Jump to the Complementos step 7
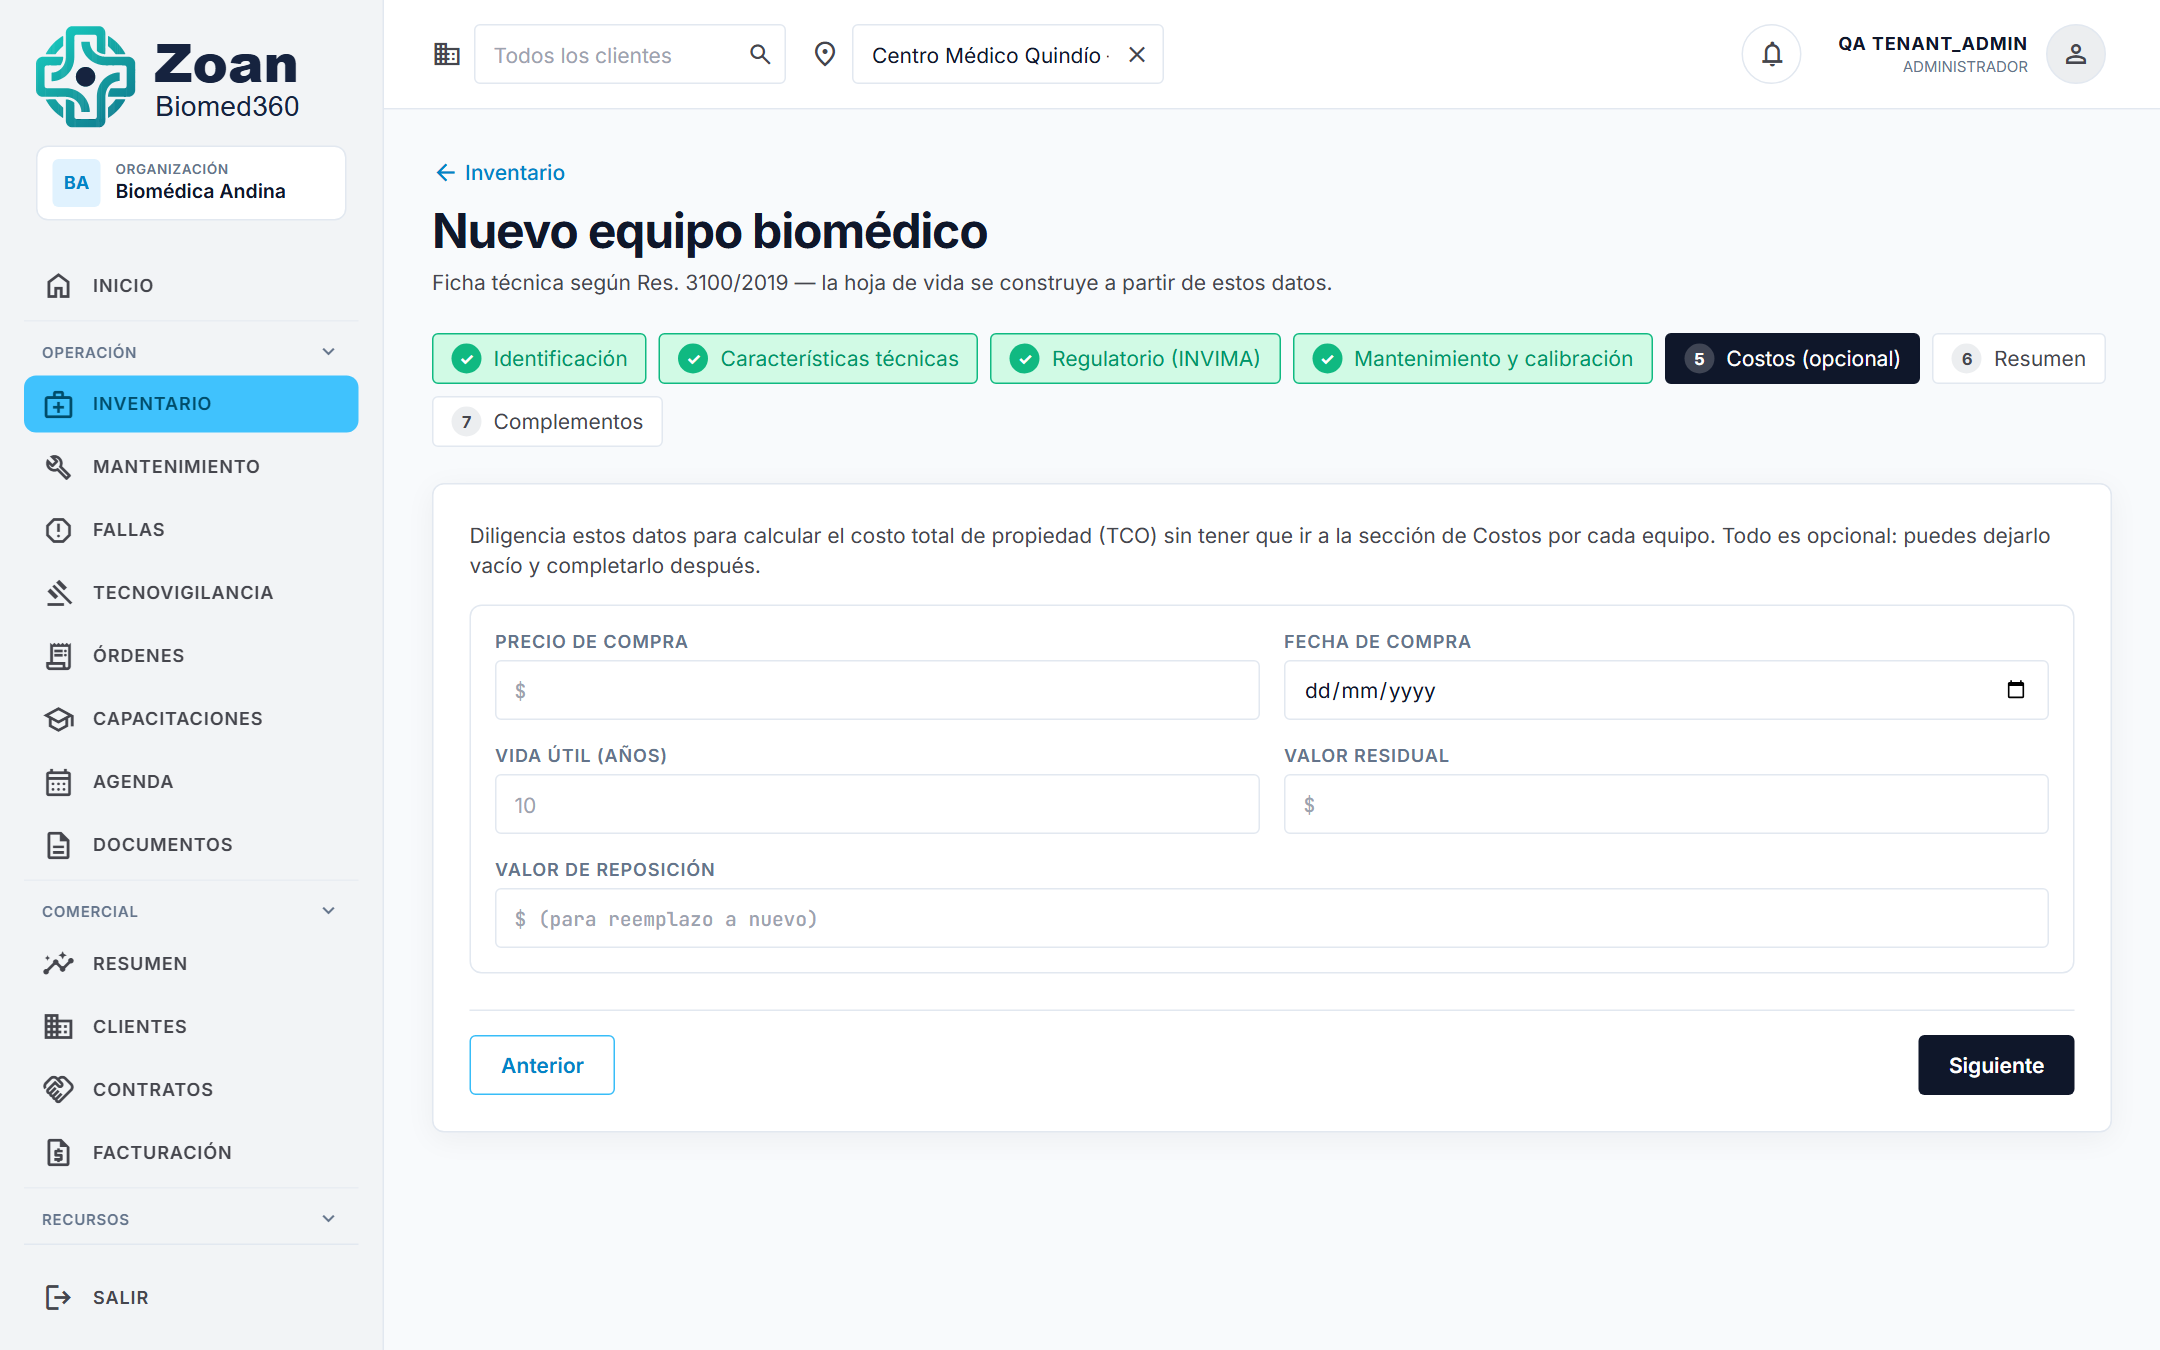Image resolution: width=2160 pixels, height=1350 pixels. coord(547,421)
